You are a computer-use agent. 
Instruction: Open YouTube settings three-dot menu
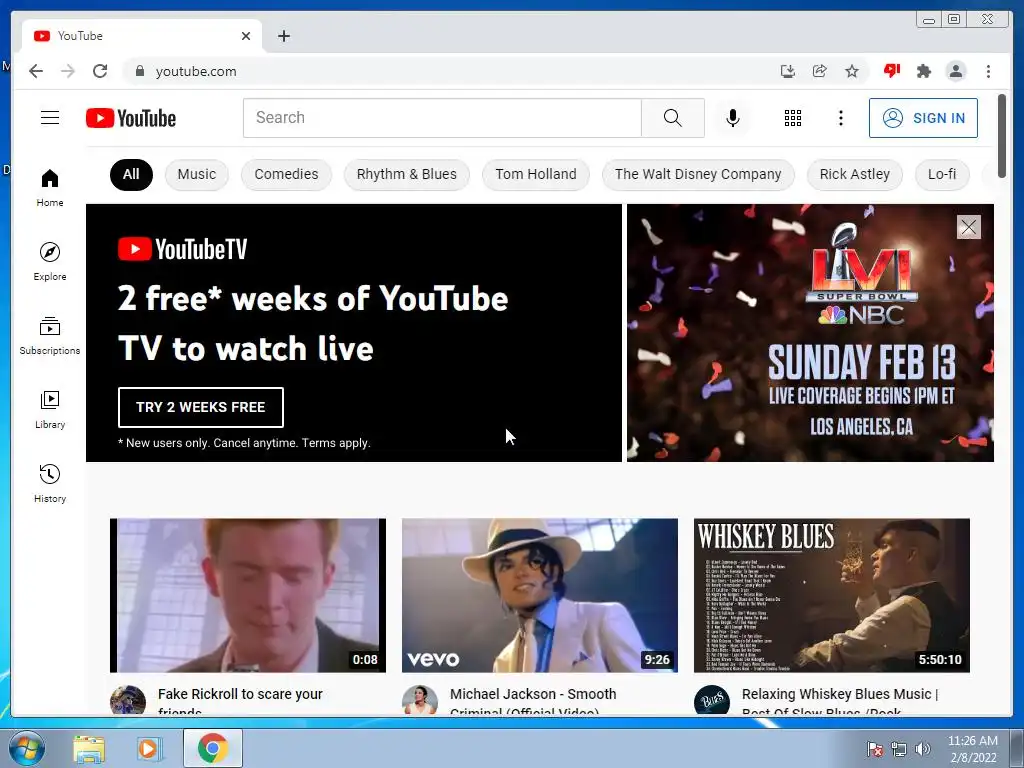tap(840, 118)
